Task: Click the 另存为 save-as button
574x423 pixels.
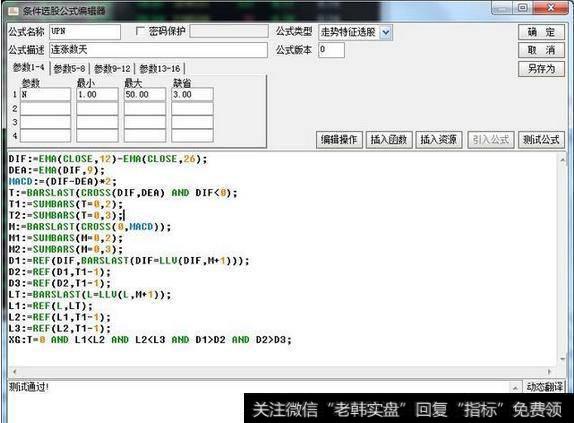Action: (541, 68)
